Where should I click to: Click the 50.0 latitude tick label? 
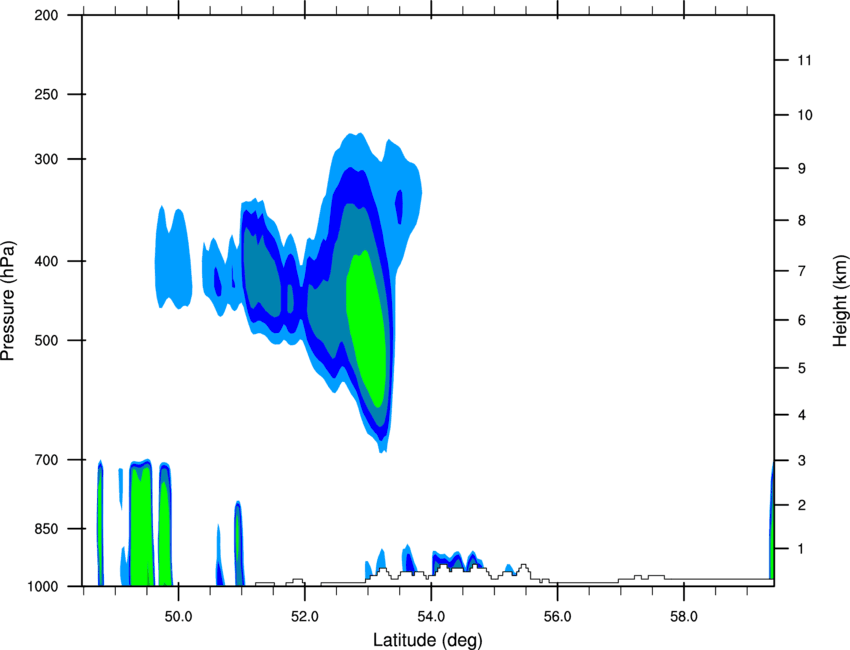[178, 617]
